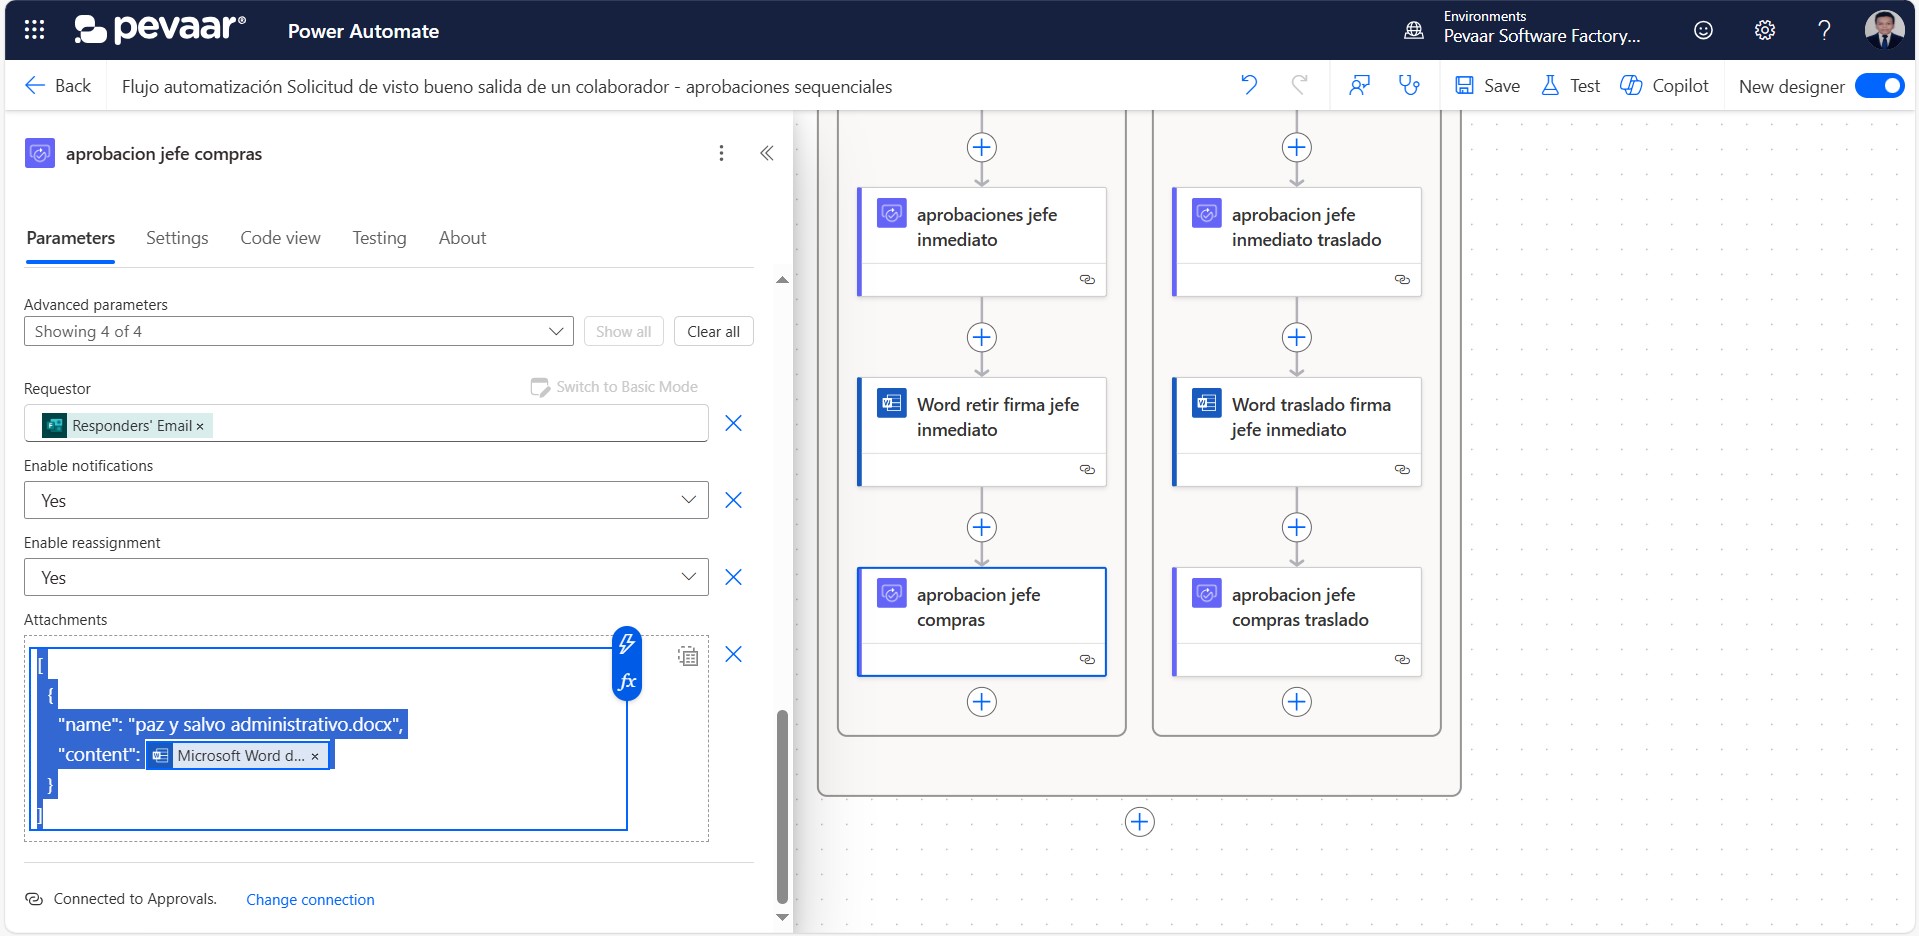Remove the Responders' Email token
This screenshot has width=1919, height=936.
click(200, 426)
